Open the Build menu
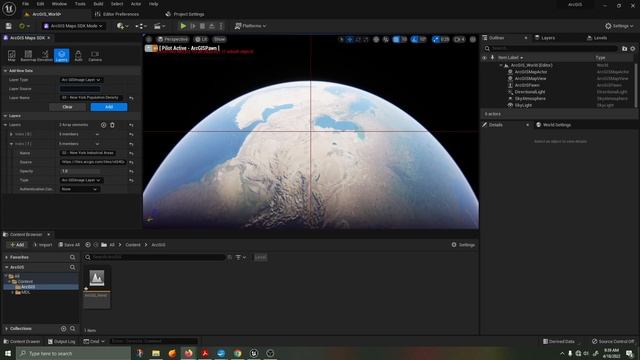Viewport: 640px width, 360px height. click(x=98, y=4)
